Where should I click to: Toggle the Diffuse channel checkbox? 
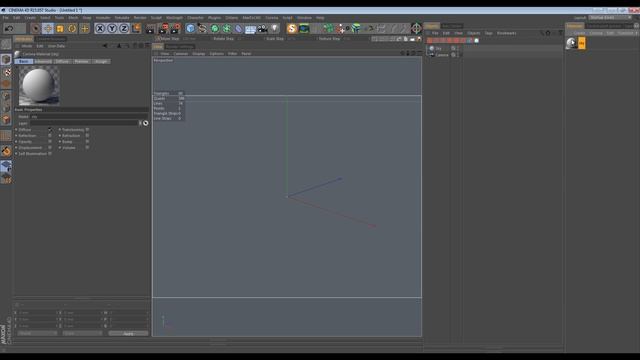[x=50, y=130]
